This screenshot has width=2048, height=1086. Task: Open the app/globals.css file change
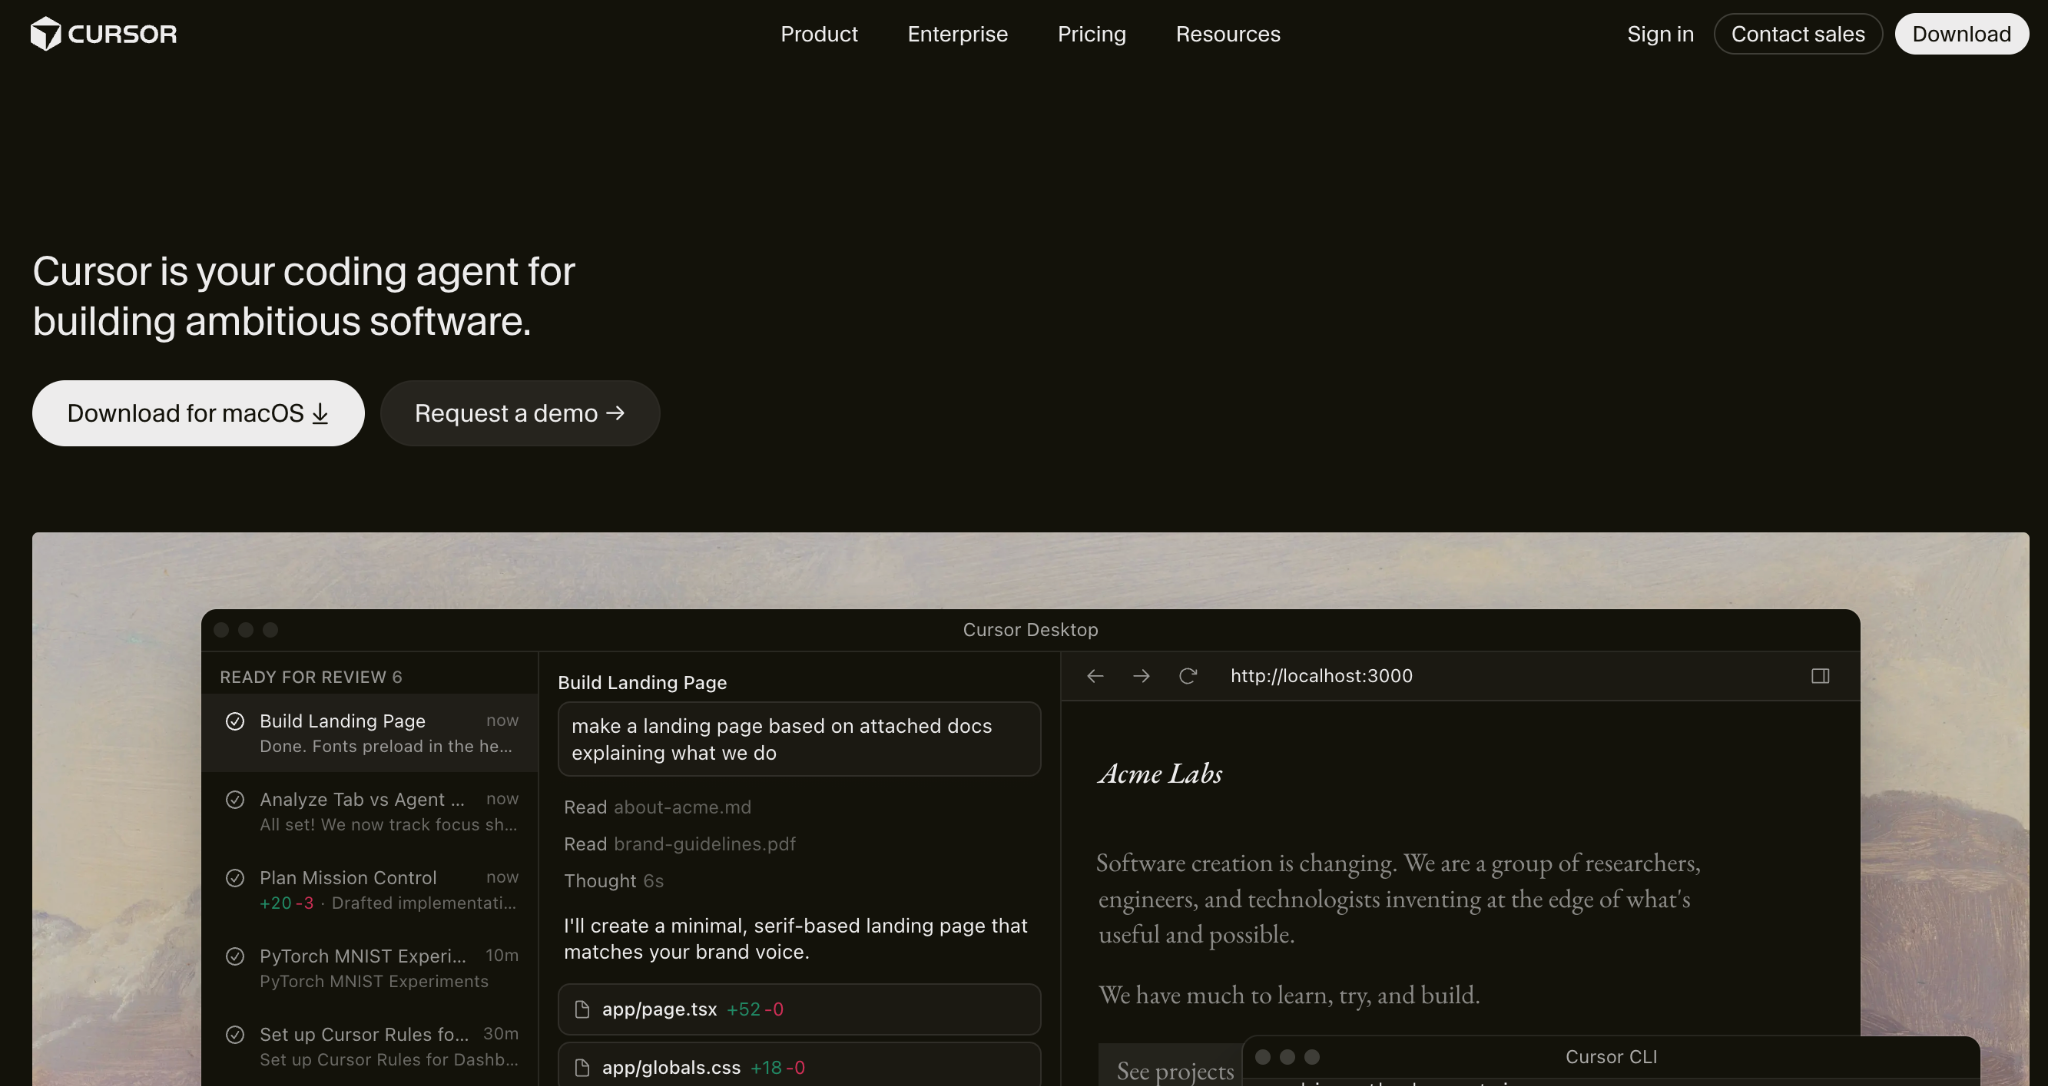click(x=799, y=1066)
